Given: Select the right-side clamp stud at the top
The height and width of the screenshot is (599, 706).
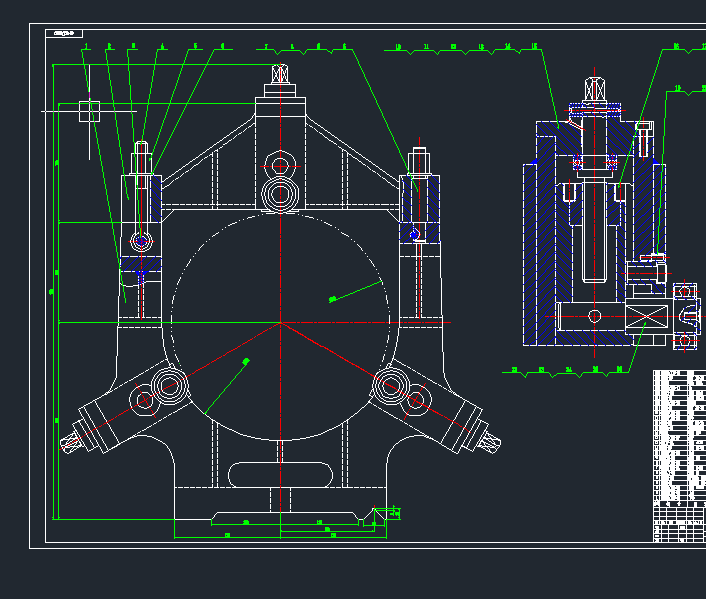Looking at the screenshot, I should point(419,161).
